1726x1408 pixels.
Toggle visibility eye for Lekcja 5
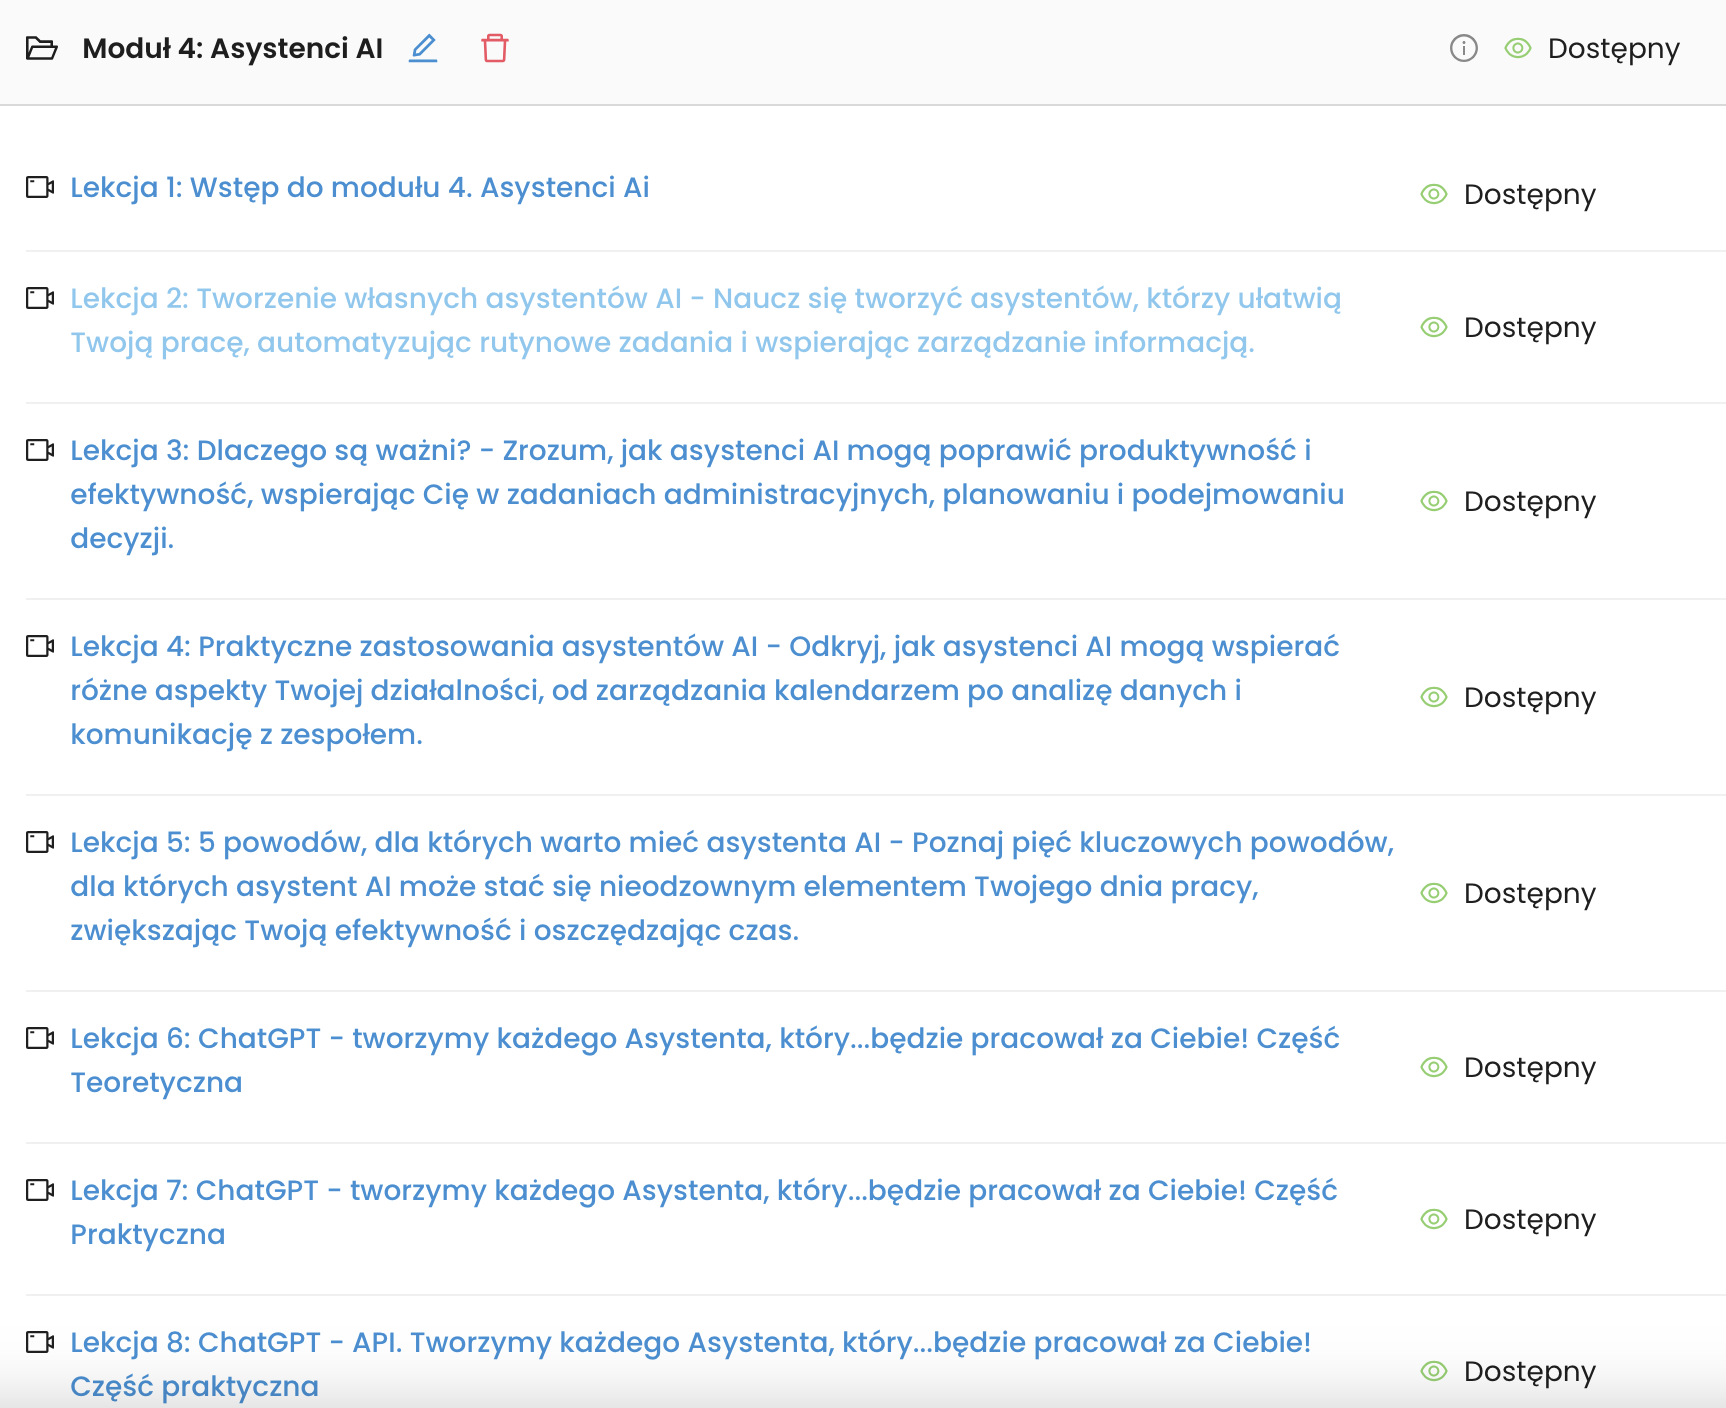[1434, 893]
